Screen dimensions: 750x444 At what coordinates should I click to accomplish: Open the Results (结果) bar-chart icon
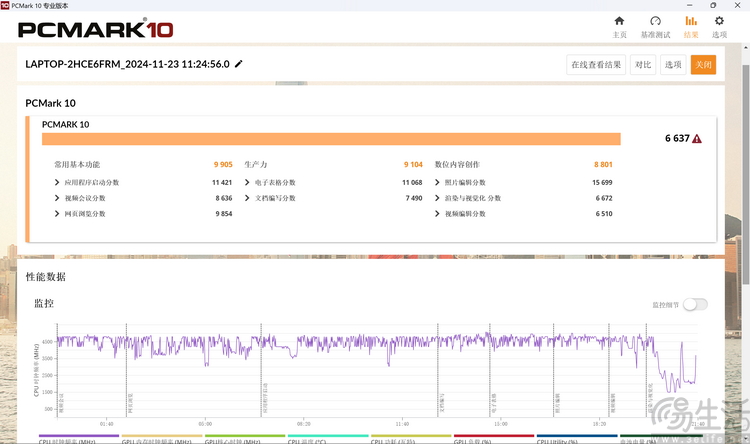tap(691, 21)
